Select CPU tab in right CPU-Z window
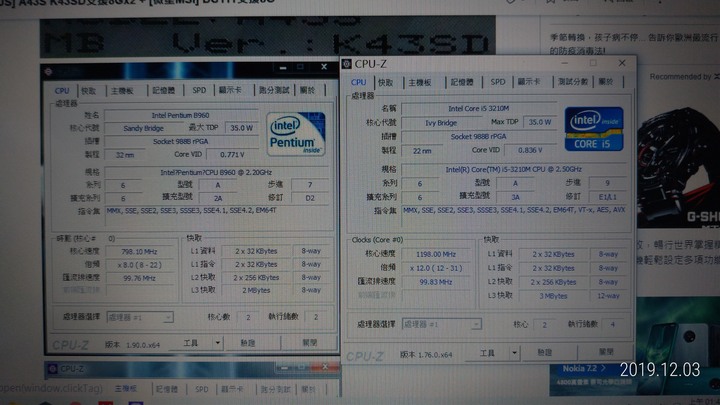This screenshot has height=405, width=720. [359, 82]
